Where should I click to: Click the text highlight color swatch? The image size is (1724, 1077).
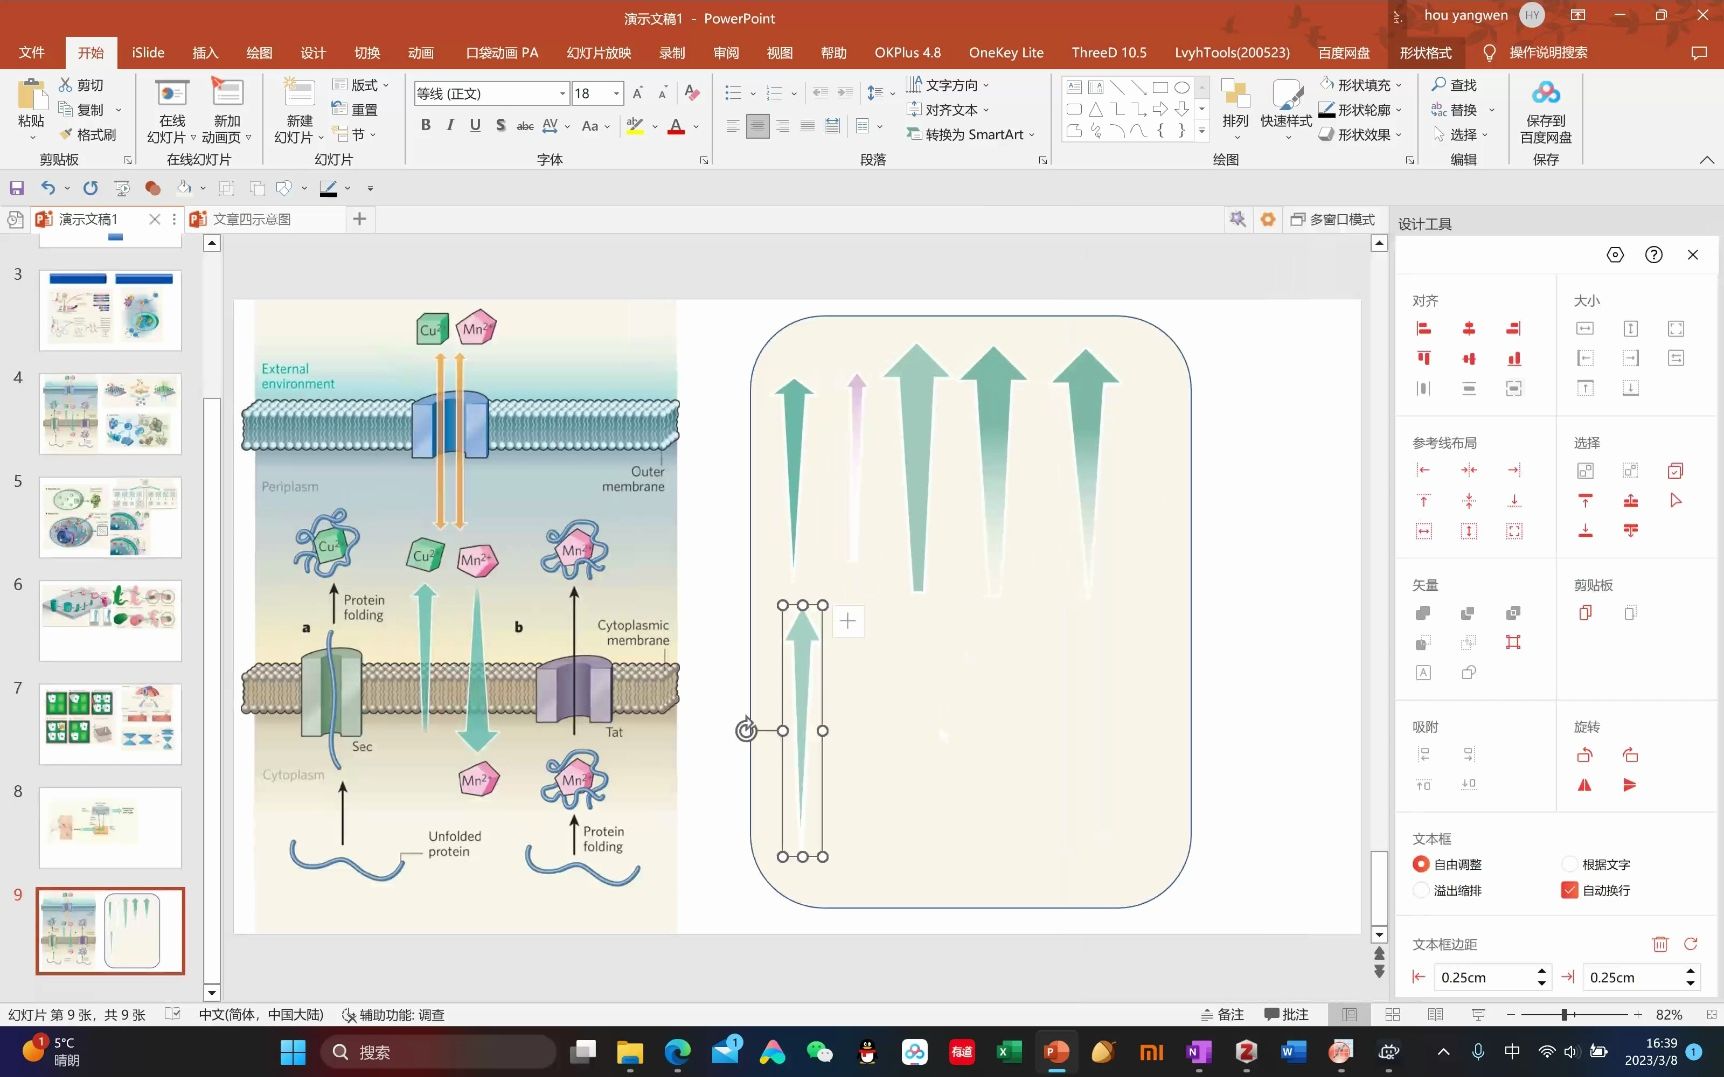click(x=634, y=126)
